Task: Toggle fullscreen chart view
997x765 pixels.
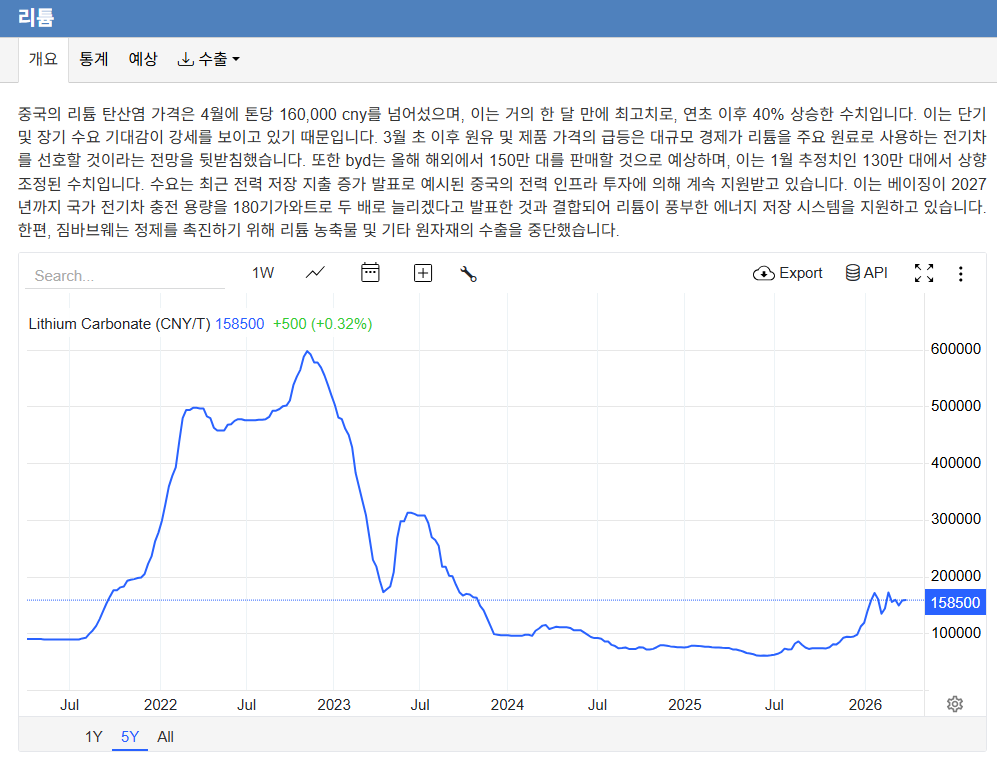Action: point(924,273)
